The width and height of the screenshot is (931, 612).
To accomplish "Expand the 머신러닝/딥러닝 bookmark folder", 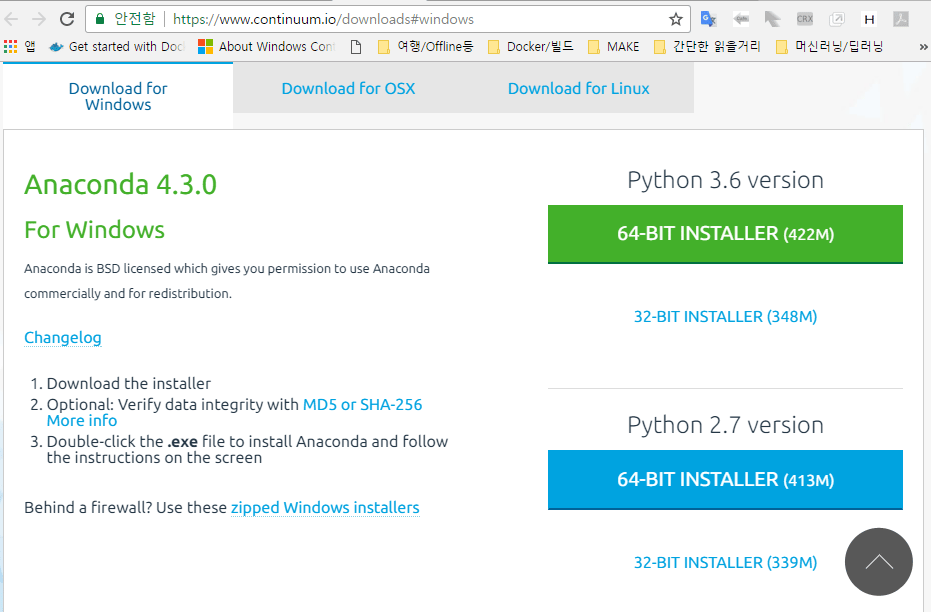I will point(829,46).
